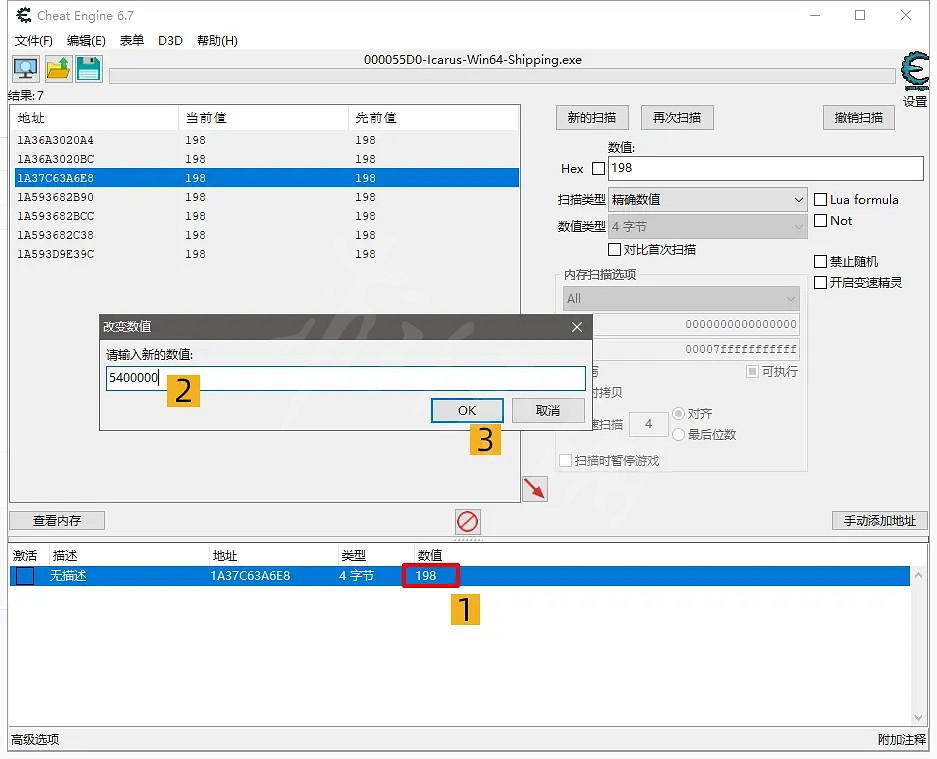Check the Not option
The height and width of the screenshot is (759, 937).
pos(821,221)
